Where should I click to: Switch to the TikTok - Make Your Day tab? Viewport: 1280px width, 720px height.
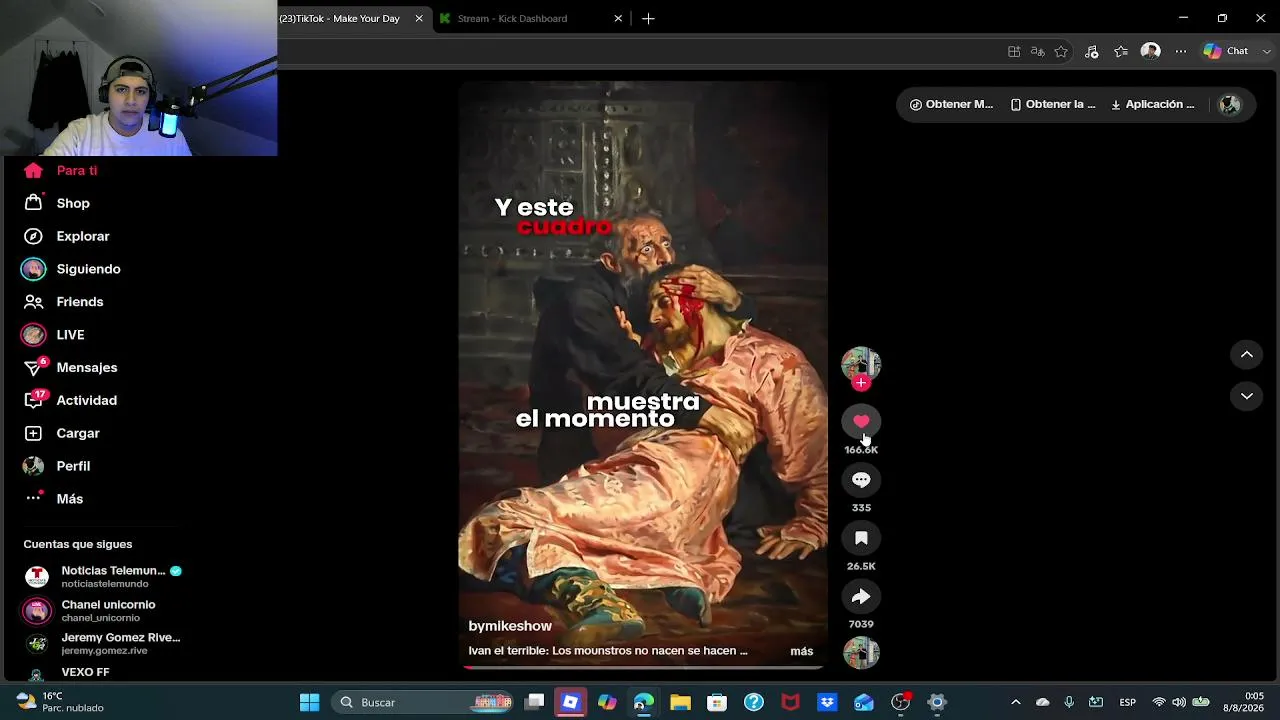(x=339, y=18)
